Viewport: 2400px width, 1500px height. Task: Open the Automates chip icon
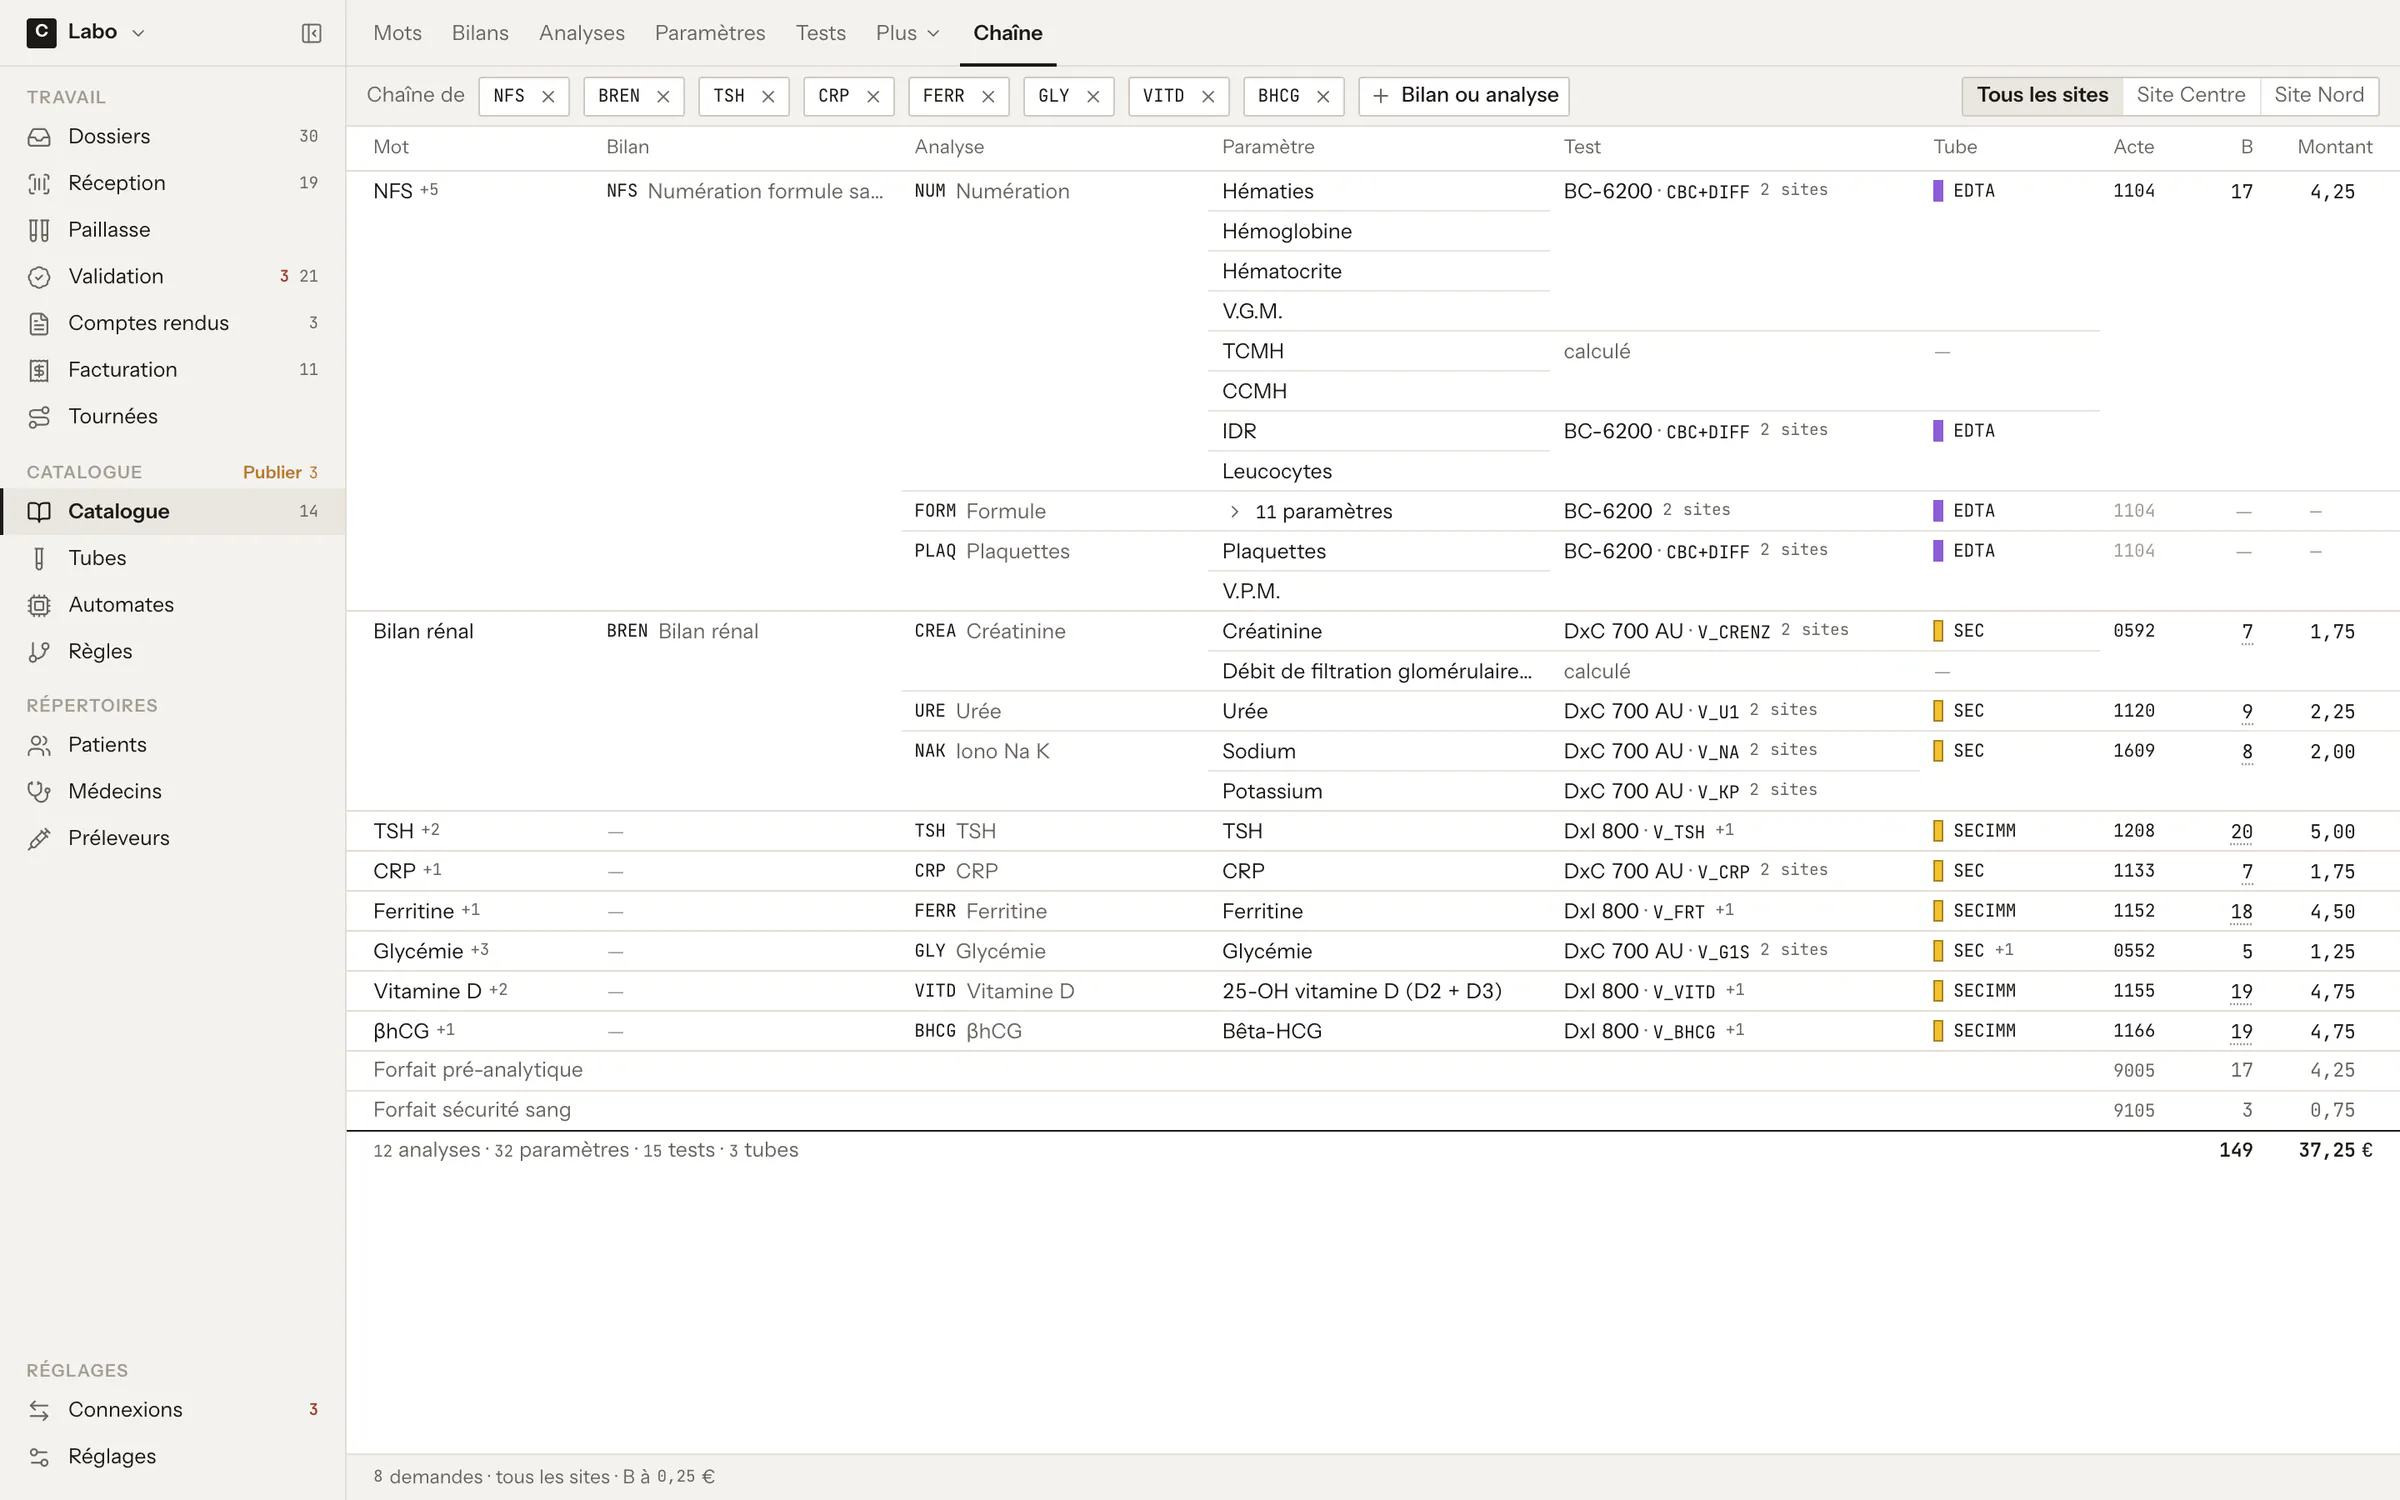pos(39,605)
